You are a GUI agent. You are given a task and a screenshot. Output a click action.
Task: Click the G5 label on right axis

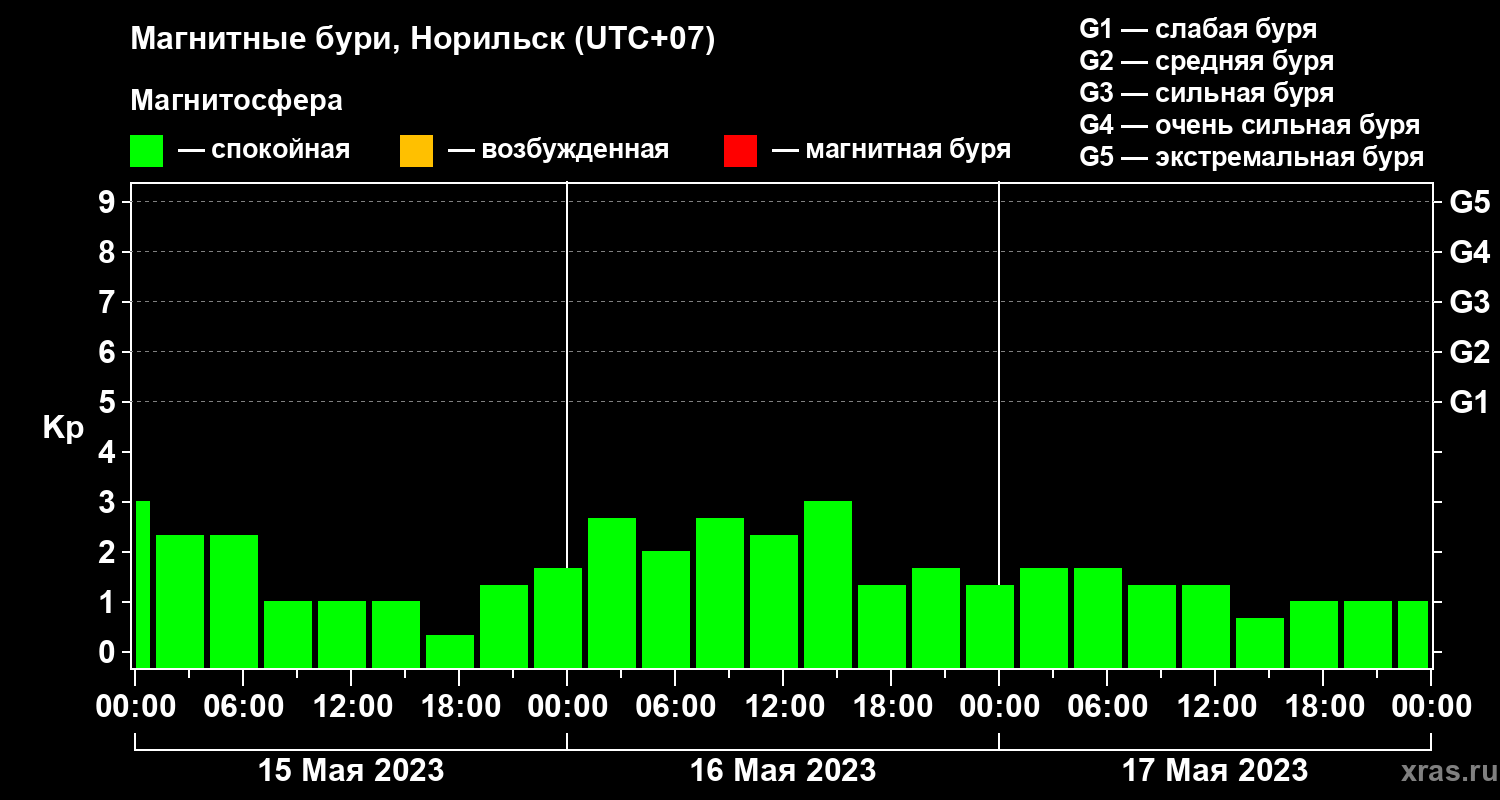point(1469,202)
